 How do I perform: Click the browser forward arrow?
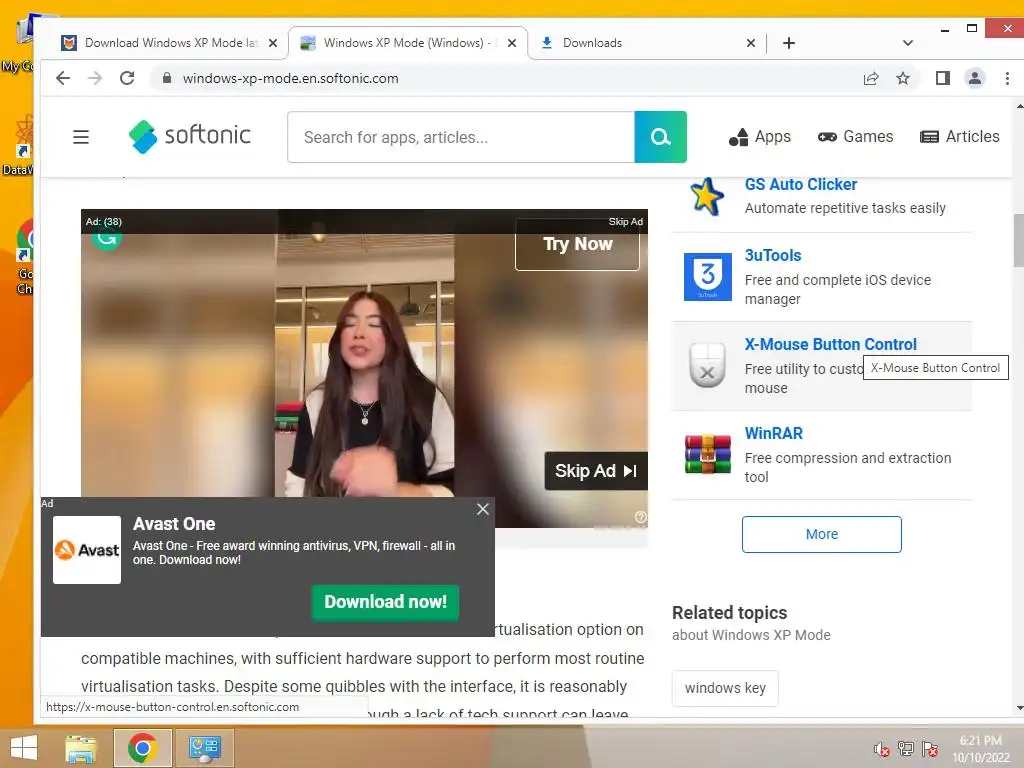pos(95,78)
